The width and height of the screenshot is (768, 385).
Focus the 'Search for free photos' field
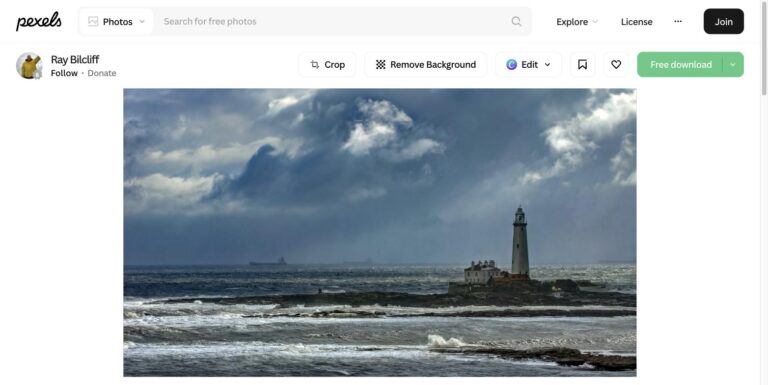[332, 22]
